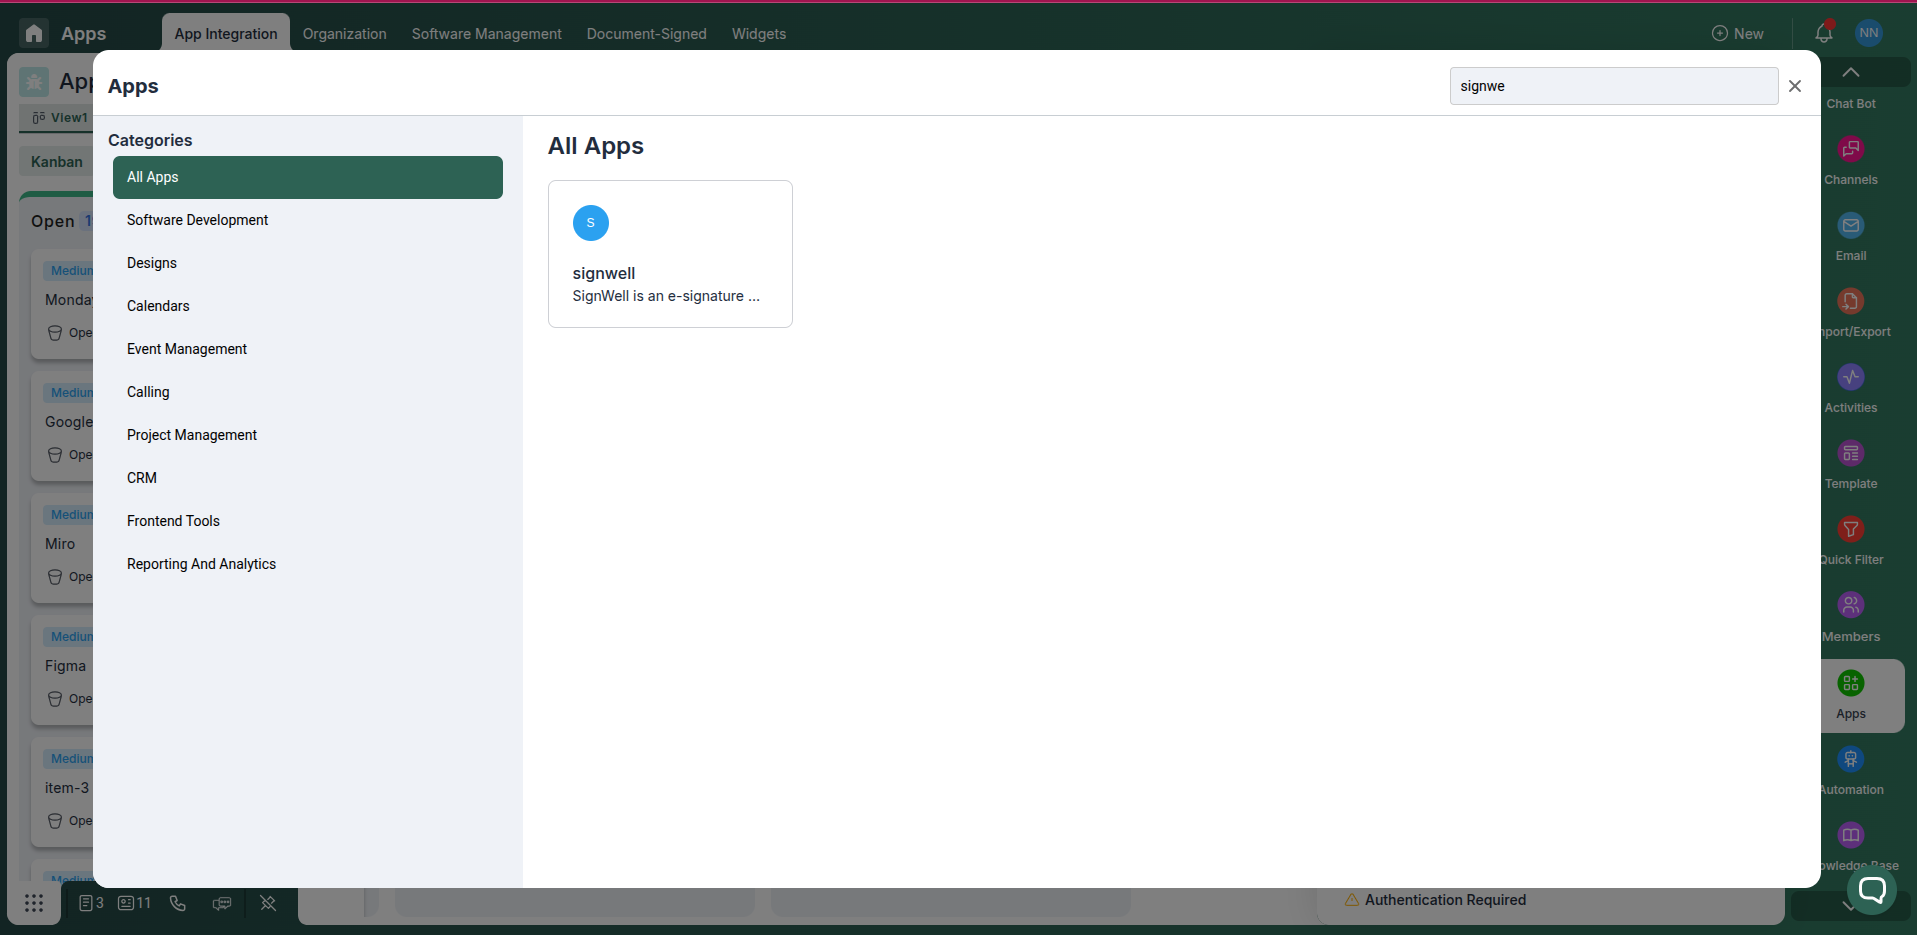Select the Channels icon in the sidebar
The height and width of the screenshot is (935, 1917).
coord(1851,149)
